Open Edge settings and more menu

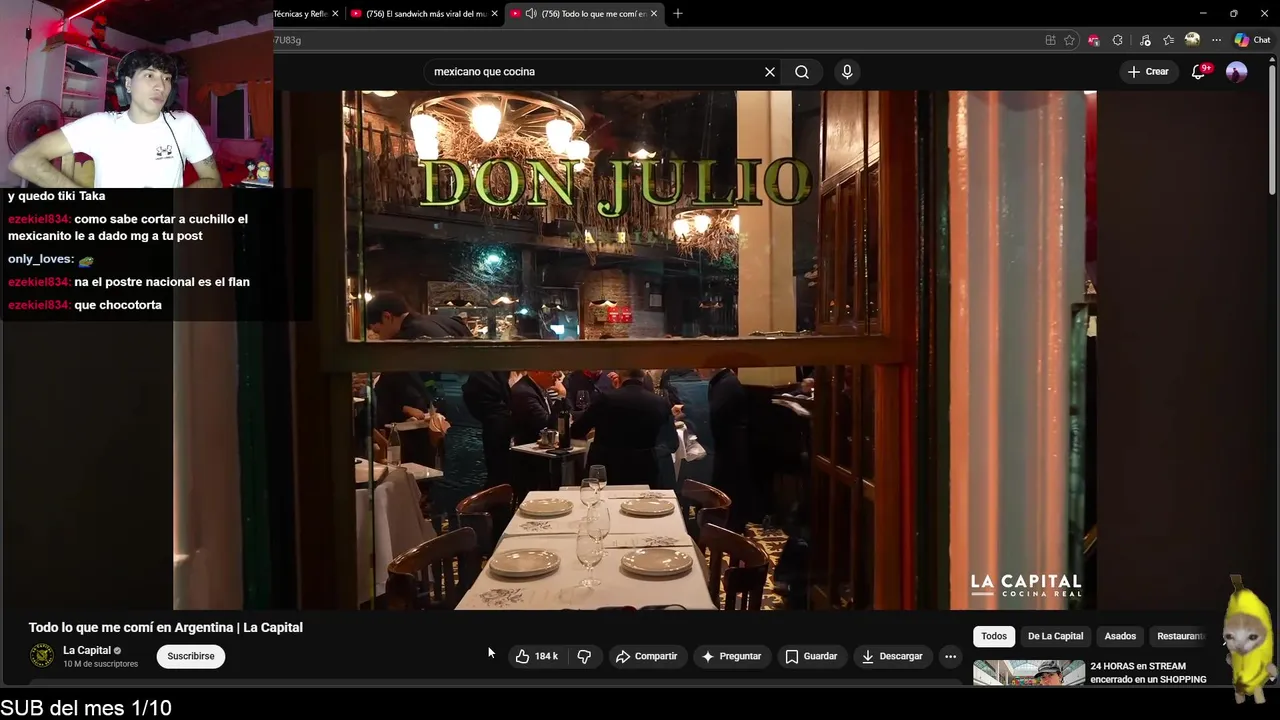point(1216,40)
